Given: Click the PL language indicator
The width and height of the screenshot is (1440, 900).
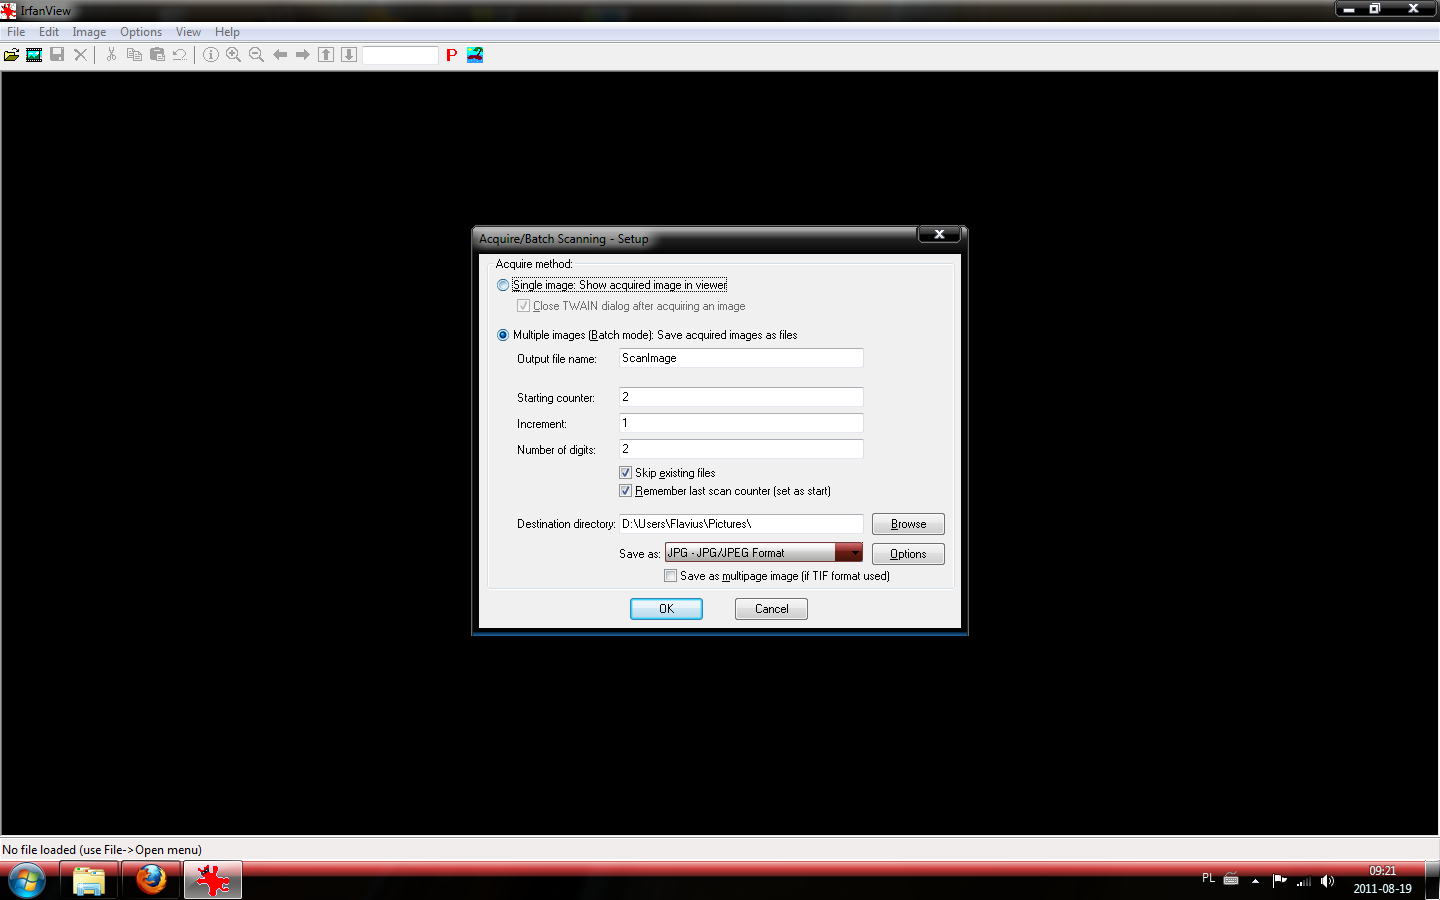Looking at the screenshot, I should pos(1208,879).
